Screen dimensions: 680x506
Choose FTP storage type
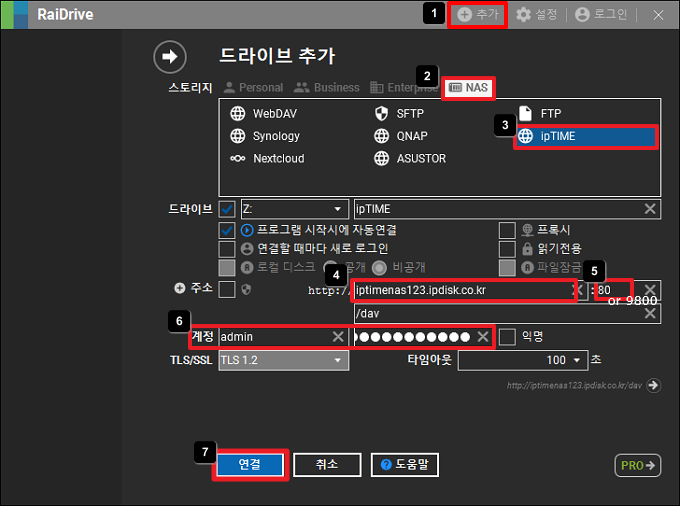point(539,114)
